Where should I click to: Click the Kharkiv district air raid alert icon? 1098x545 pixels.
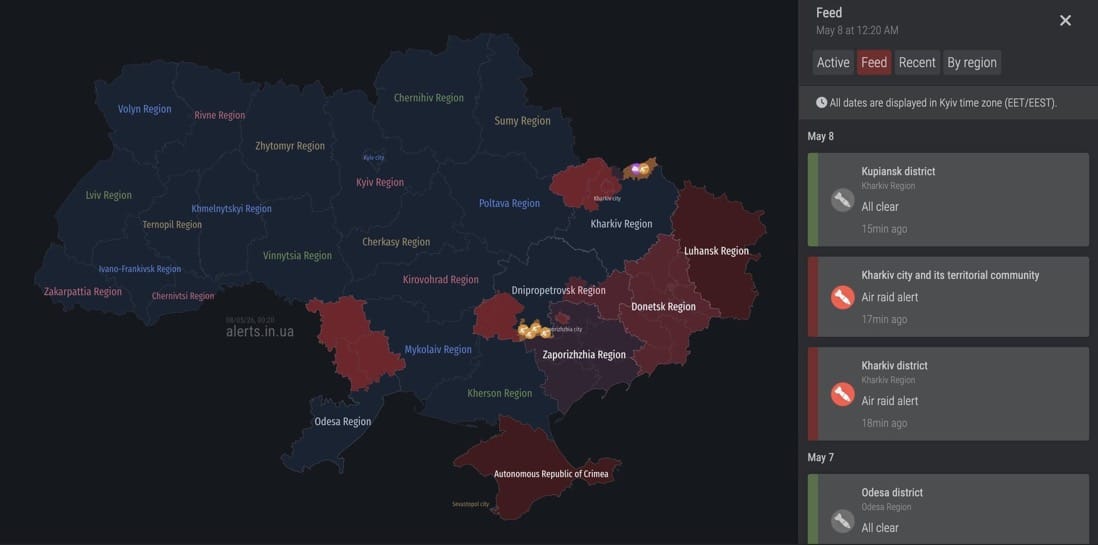842,394
